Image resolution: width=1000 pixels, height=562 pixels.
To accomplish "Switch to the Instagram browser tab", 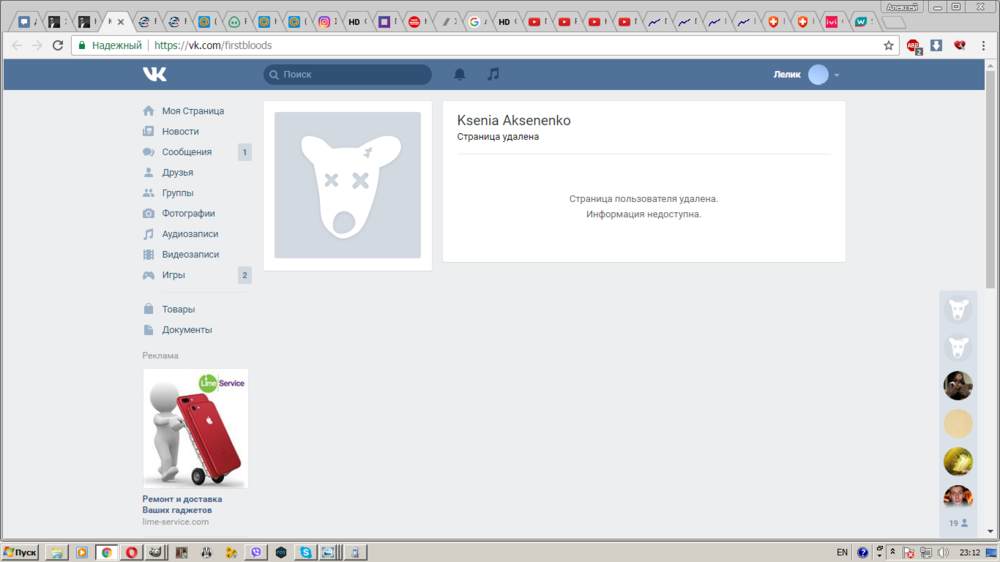I will (325, 21).
